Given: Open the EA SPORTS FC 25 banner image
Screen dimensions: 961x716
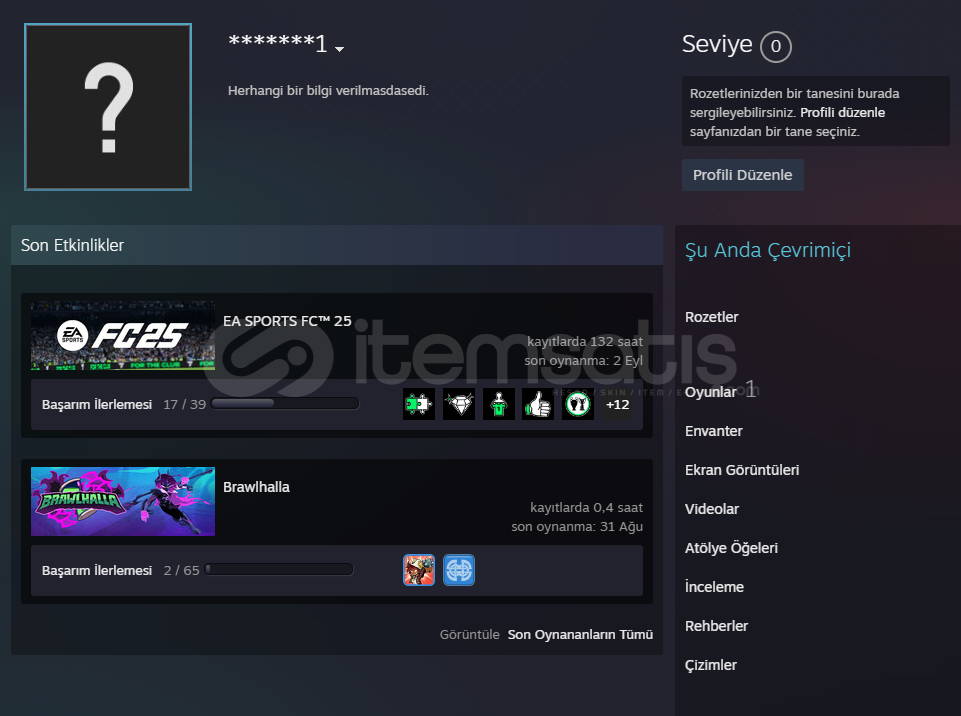Looking at the screenshot, I should click(123, 335).
